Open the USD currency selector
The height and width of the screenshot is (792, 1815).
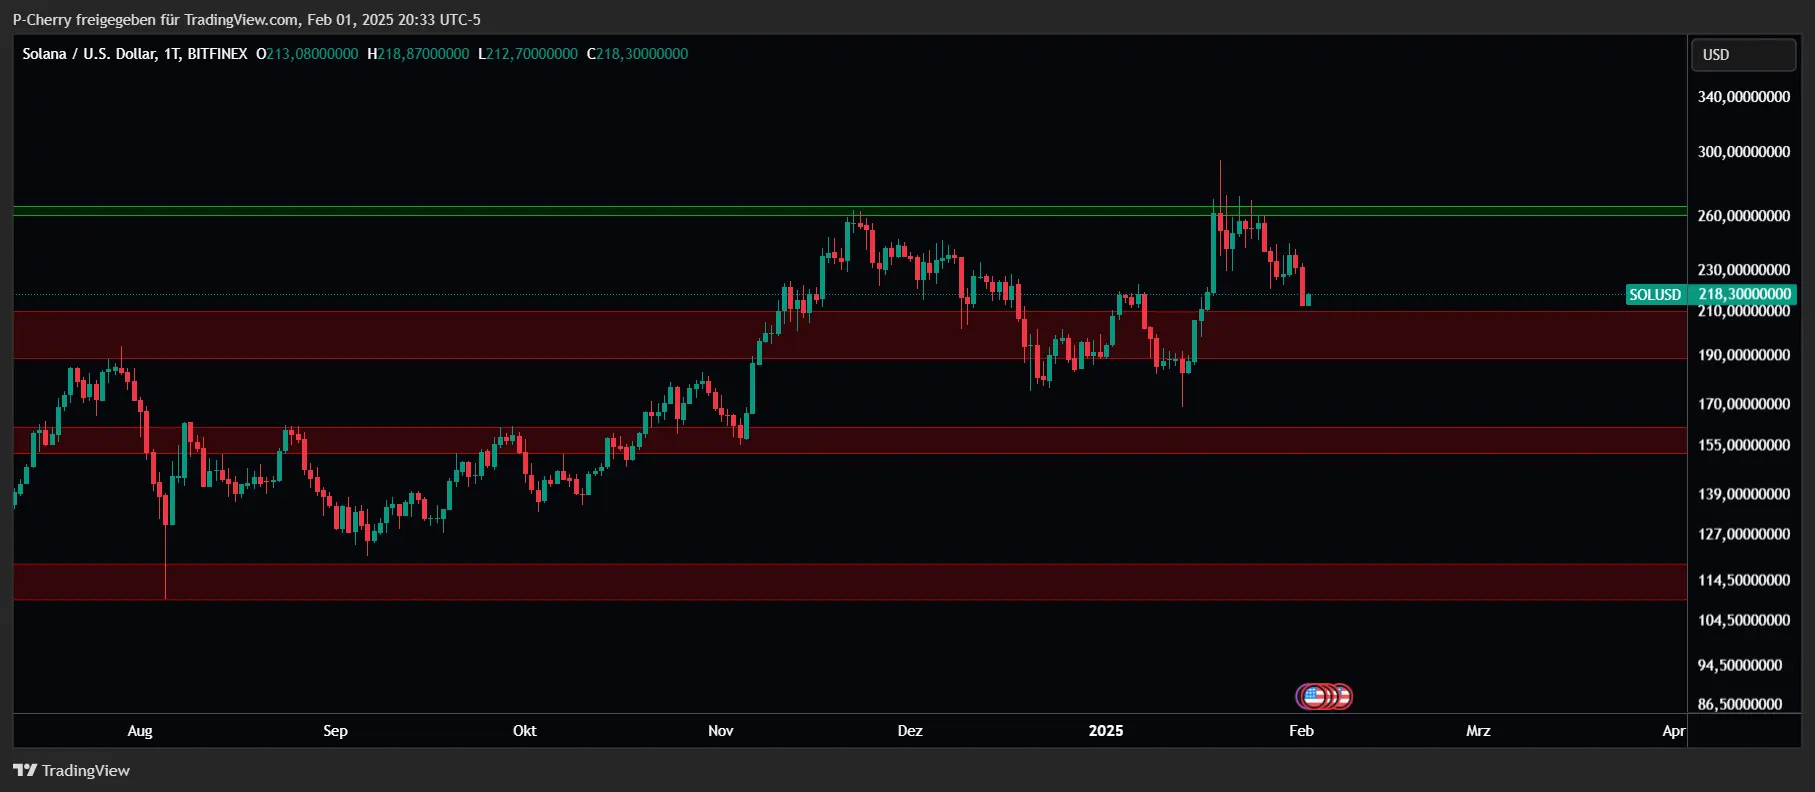1742,55
